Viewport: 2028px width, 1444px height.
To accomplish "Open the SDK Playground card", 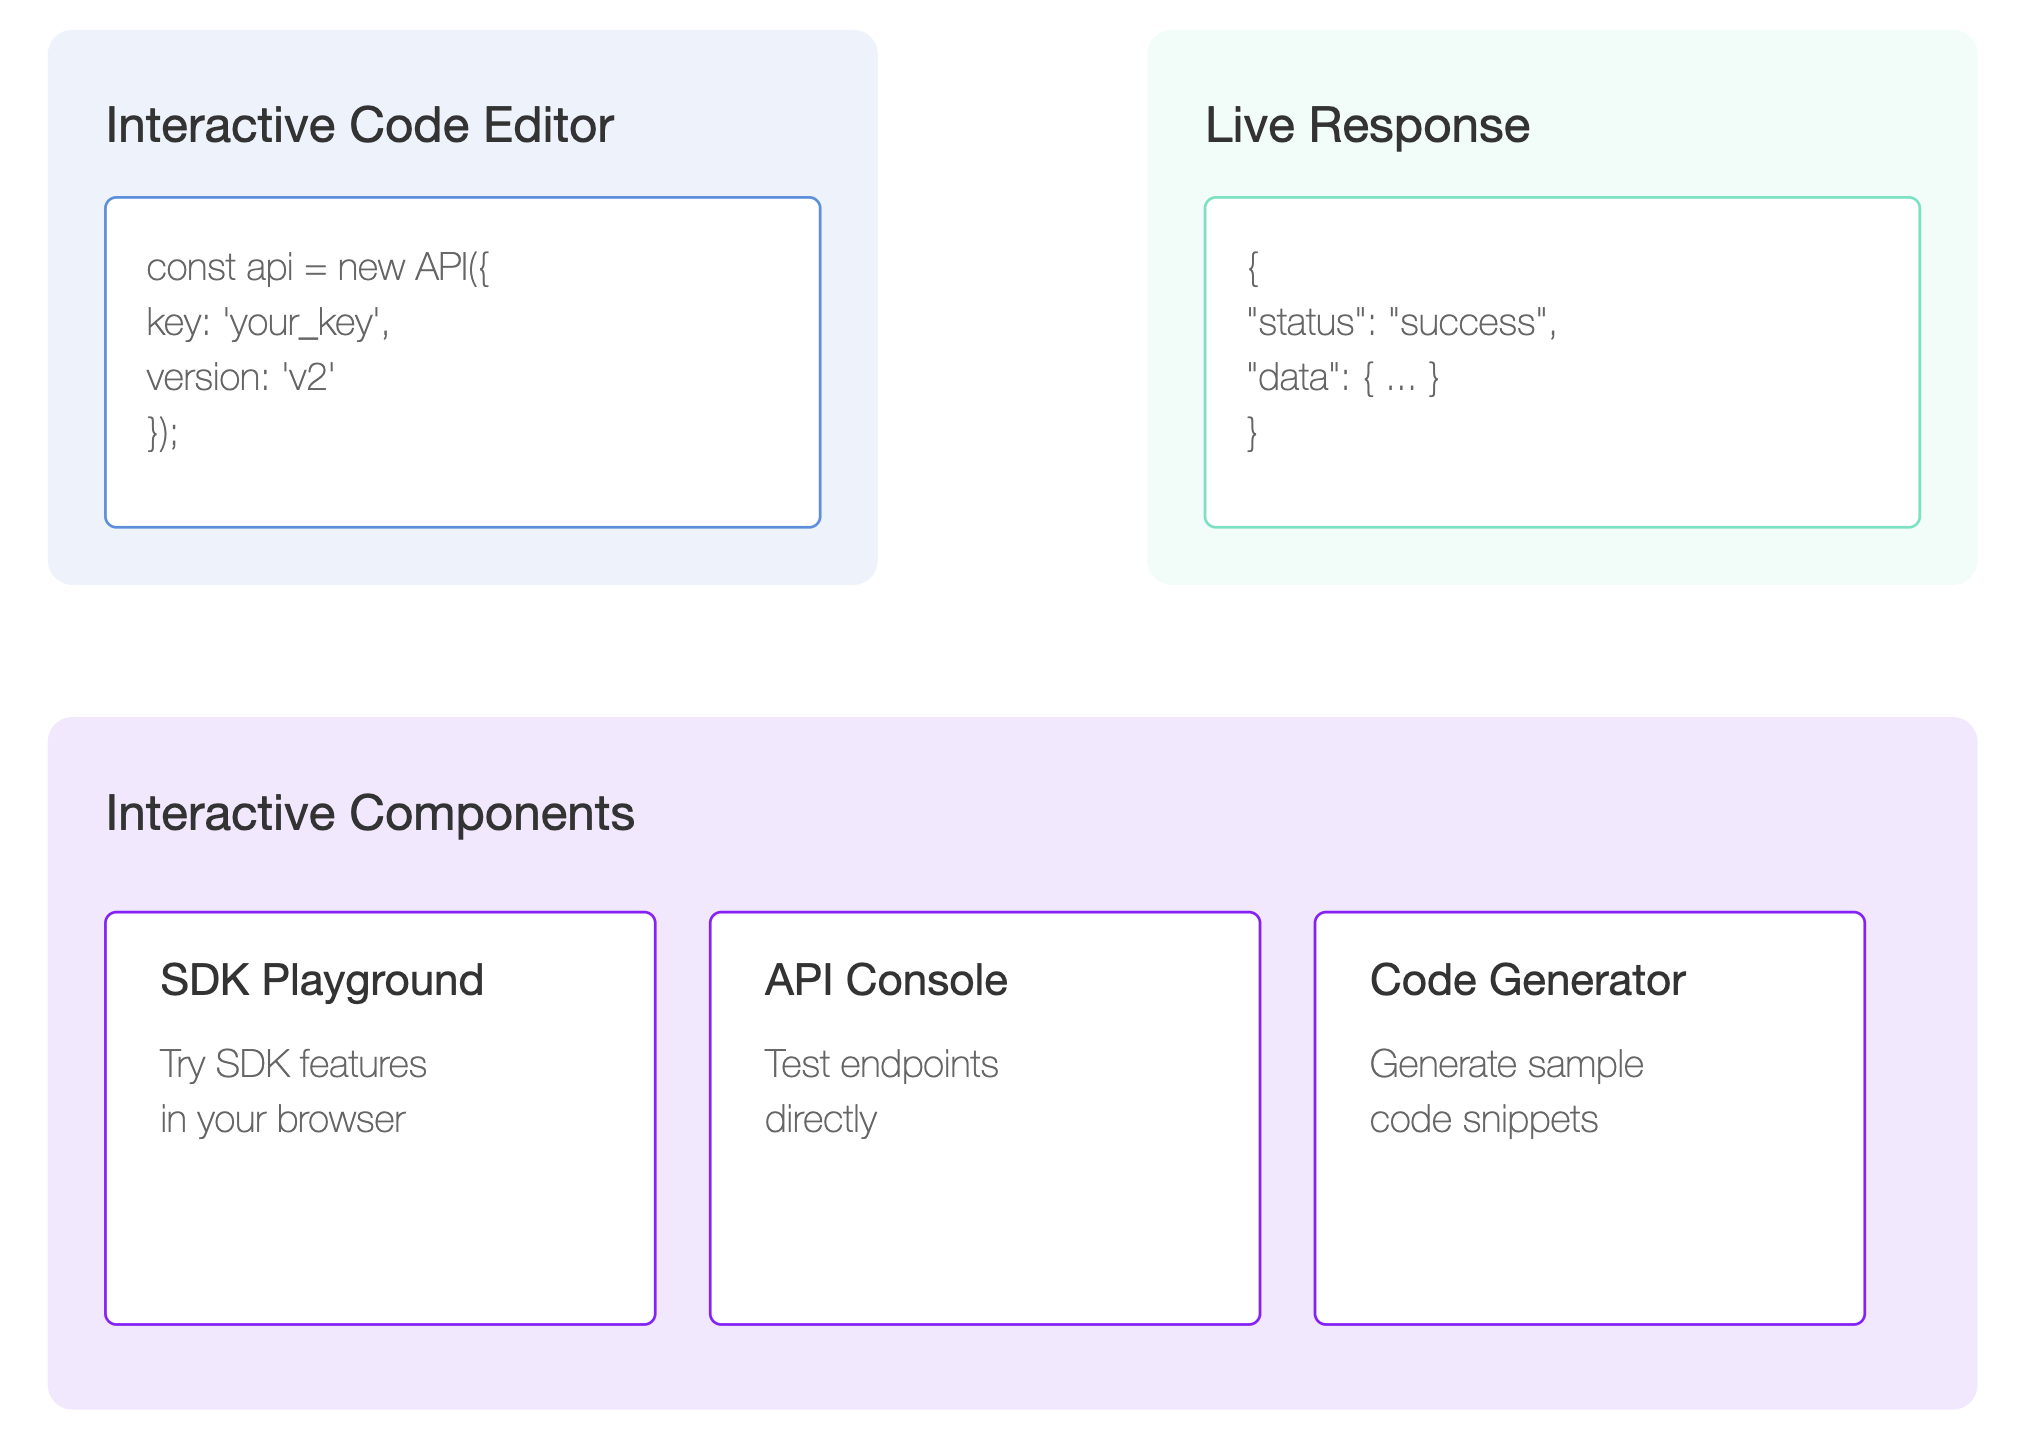I will pos(380,1118).
